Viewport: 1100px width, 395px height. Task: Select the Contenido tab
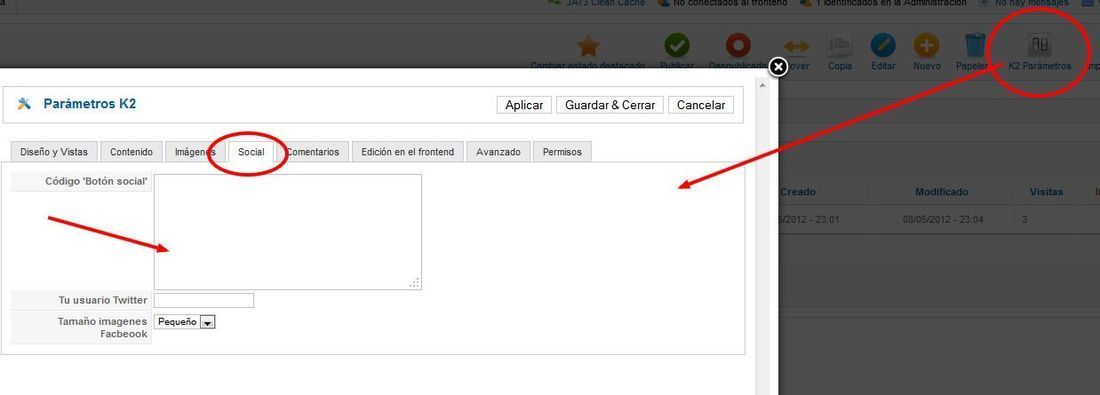pyautogui.click(x=131, y=152)
